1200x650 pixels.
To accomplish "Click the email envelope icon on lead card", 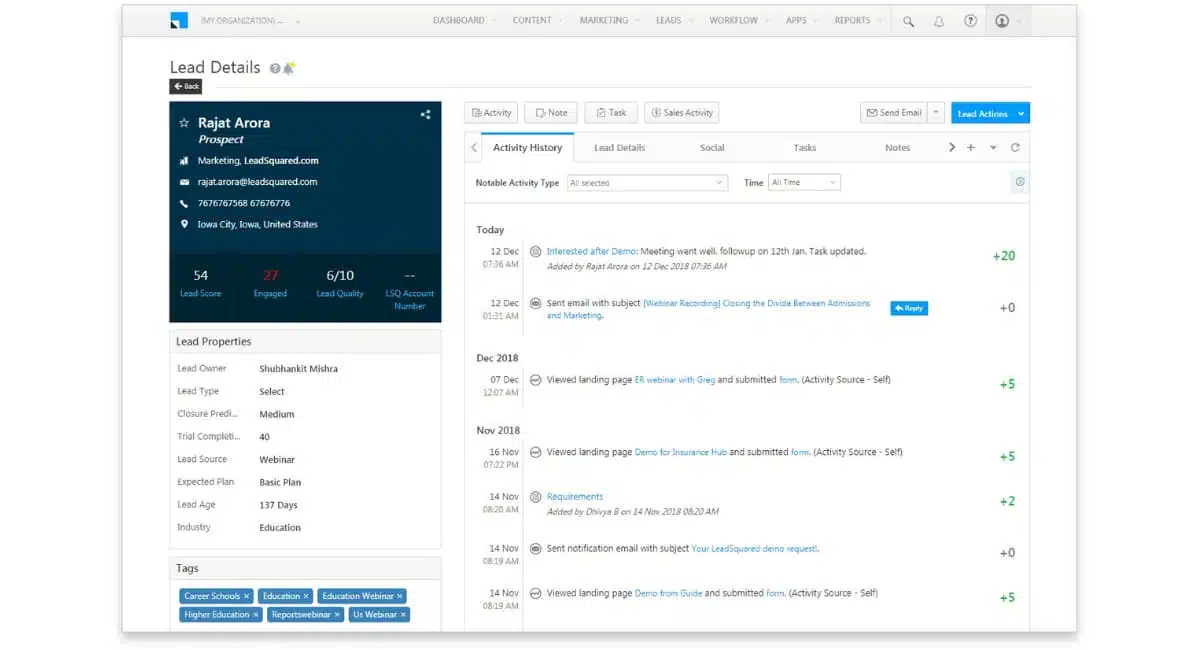I will (x=184, y=182).
